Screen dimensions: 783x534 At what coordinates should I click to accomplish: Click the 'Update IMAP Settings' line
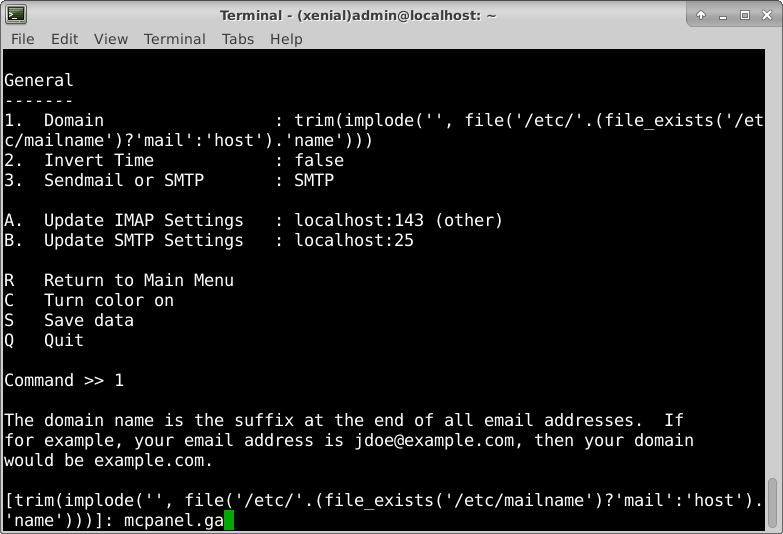[x=143, y=220]
